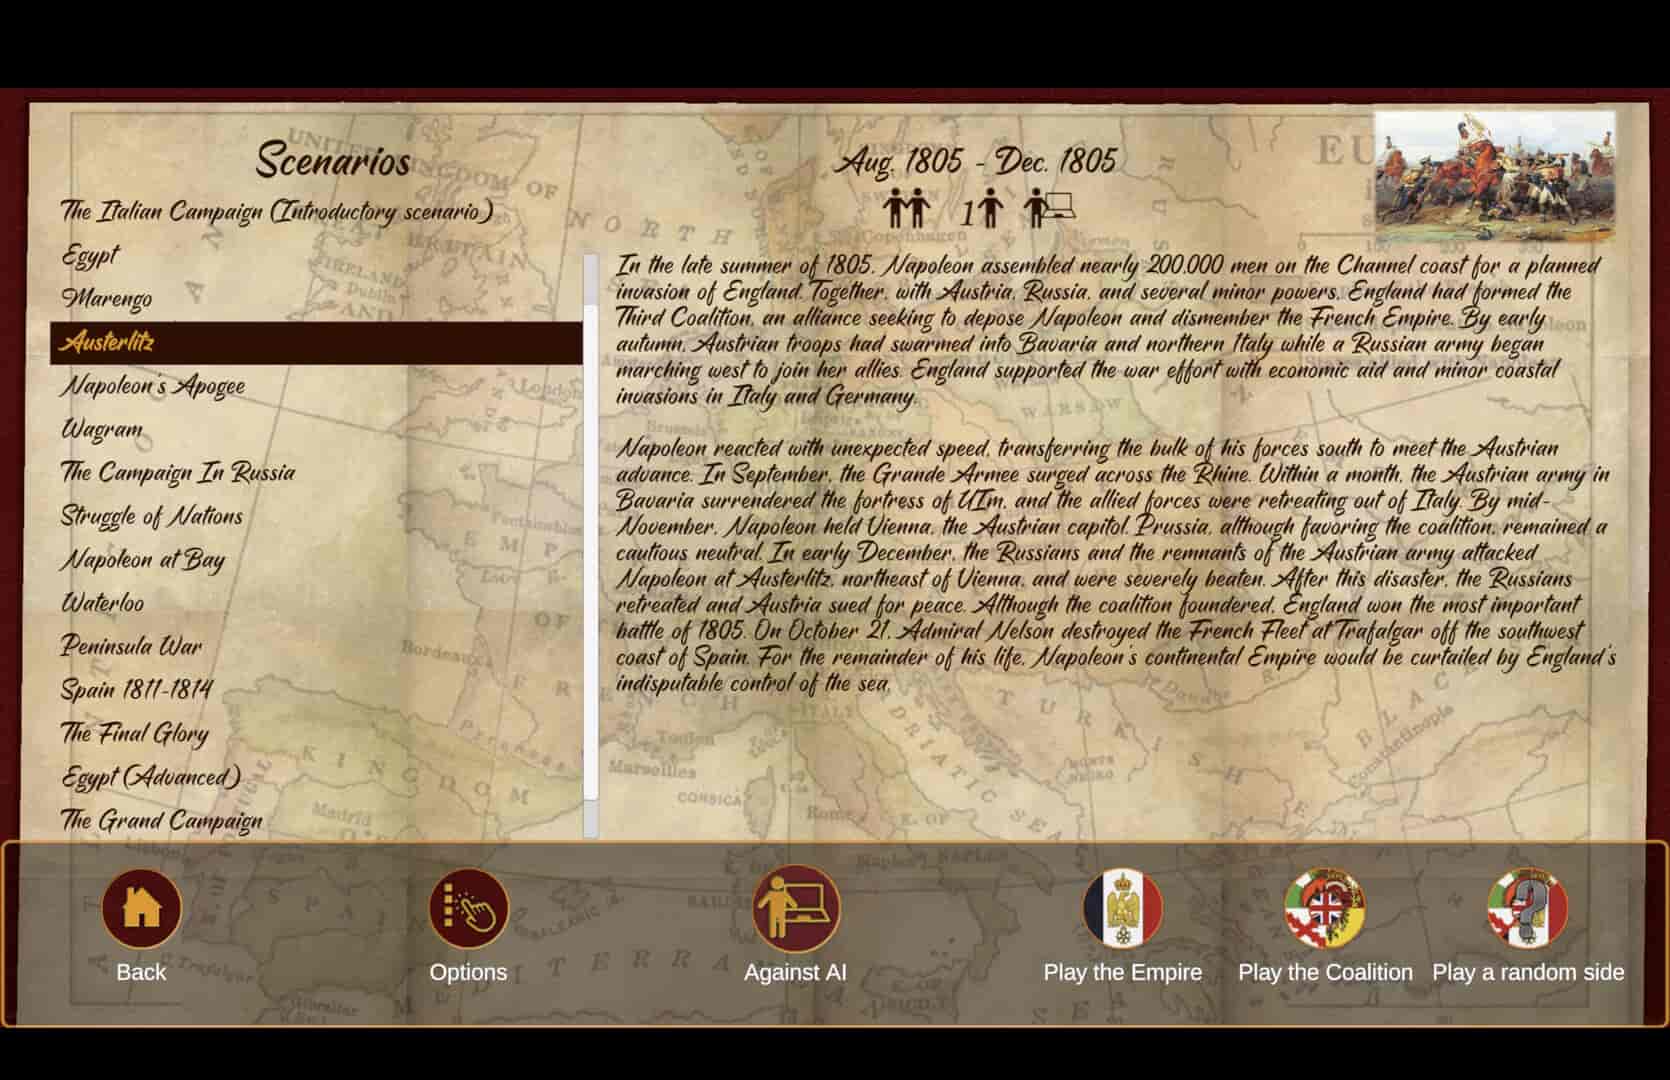The image size is (1670, 1080).
Task: Open the Egypt (Advanced) scenario
Action: 151,777
